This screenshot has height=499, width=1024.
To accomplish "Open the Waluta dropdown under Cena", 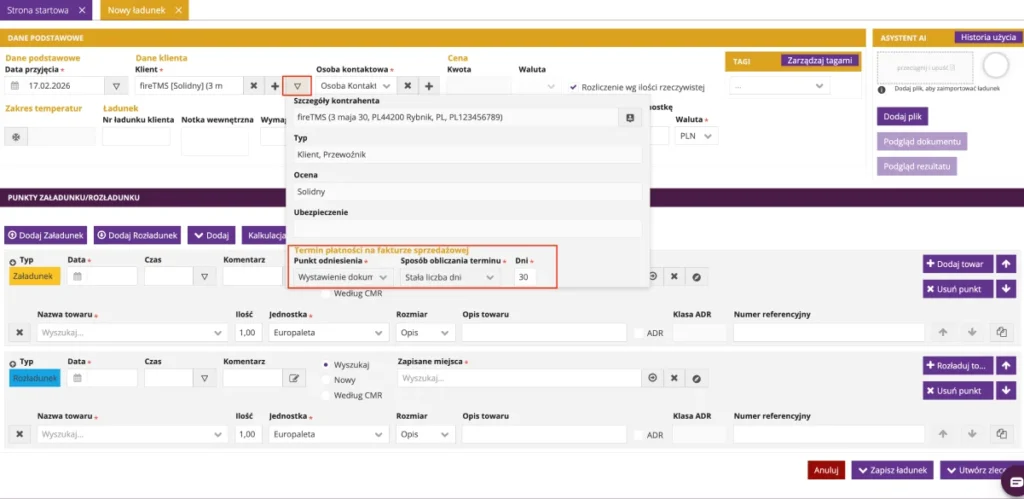I will pyautogui.click(x=538, y=86).
